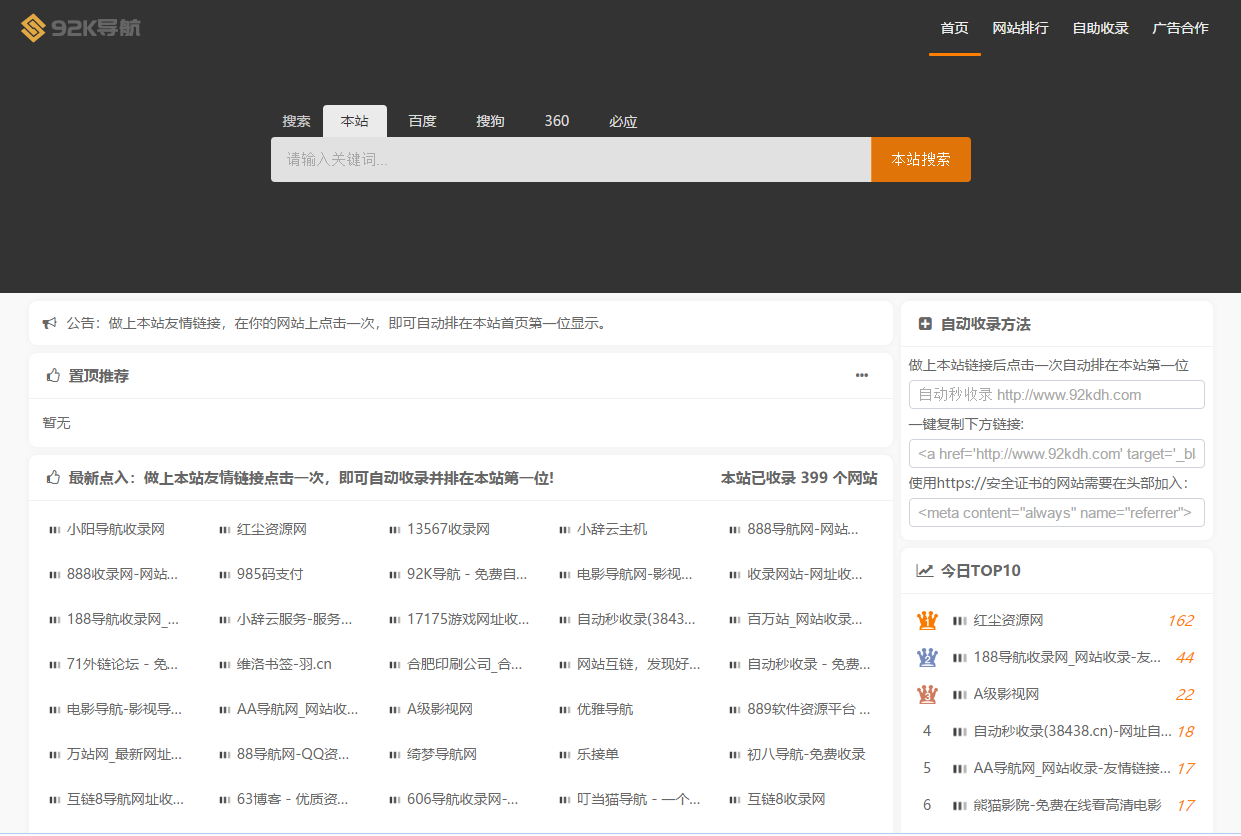Open 熊猫影院 in the TOP10 list

(x=1067, y=805)
